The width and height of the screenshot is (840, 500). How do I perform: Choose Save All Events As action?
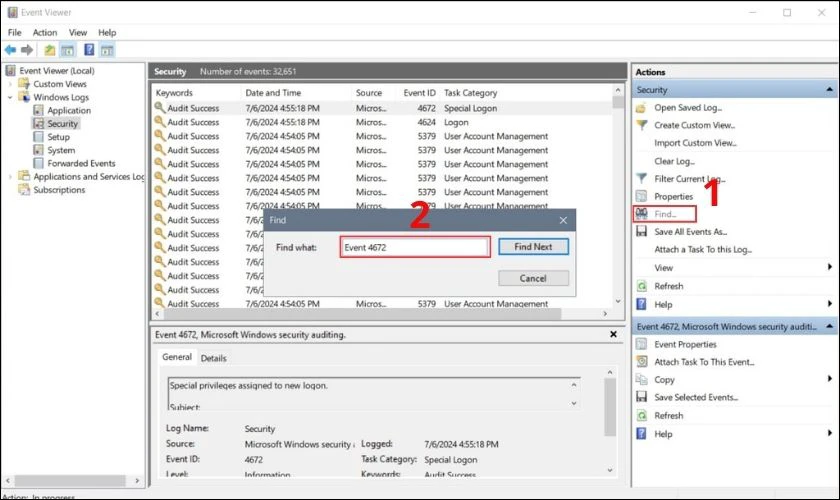(690, 232)
